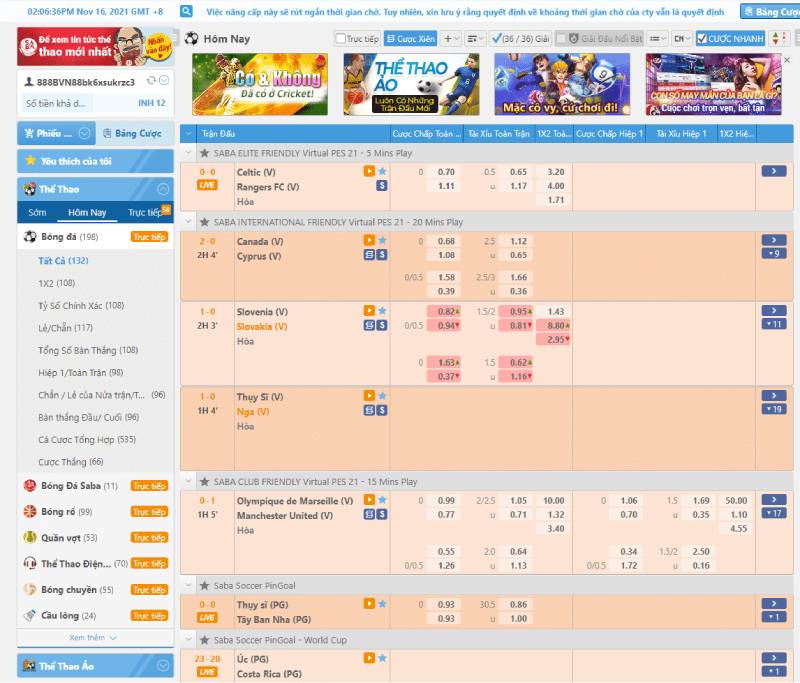Play live stream for Celtic match
Image resolution: width=800 pixels, height=683 pixels.
[369, 172]
